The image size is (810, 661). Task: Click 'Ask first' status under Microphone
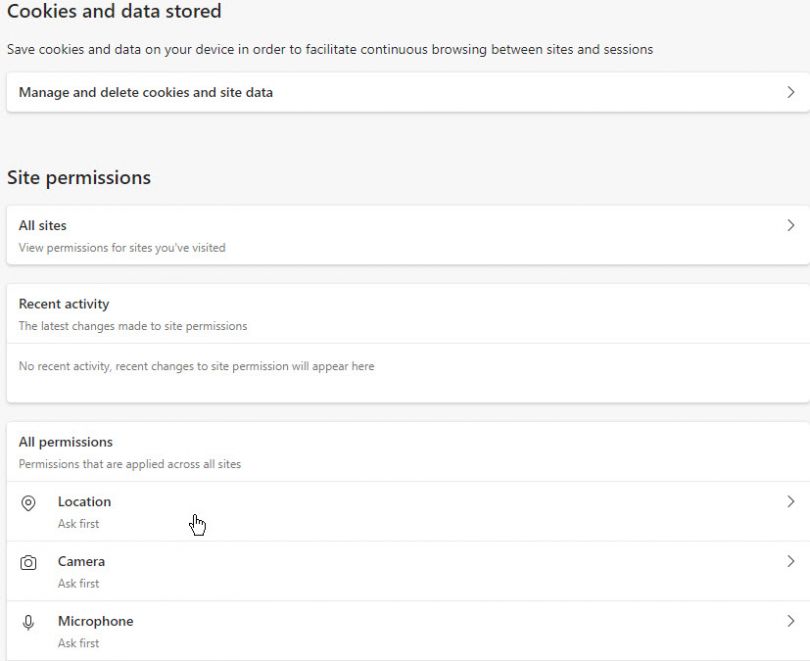[78, 643]
